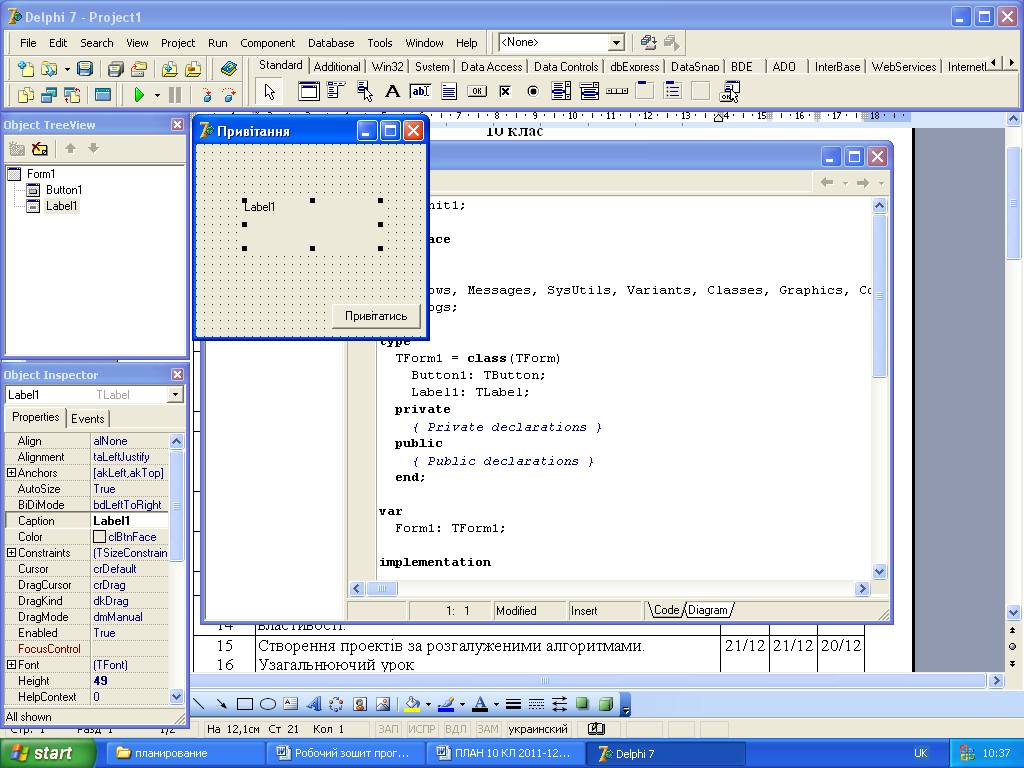Select Button1 in Object TreeView
Viewport: 1024px width, 768px height.
(63, 190)
